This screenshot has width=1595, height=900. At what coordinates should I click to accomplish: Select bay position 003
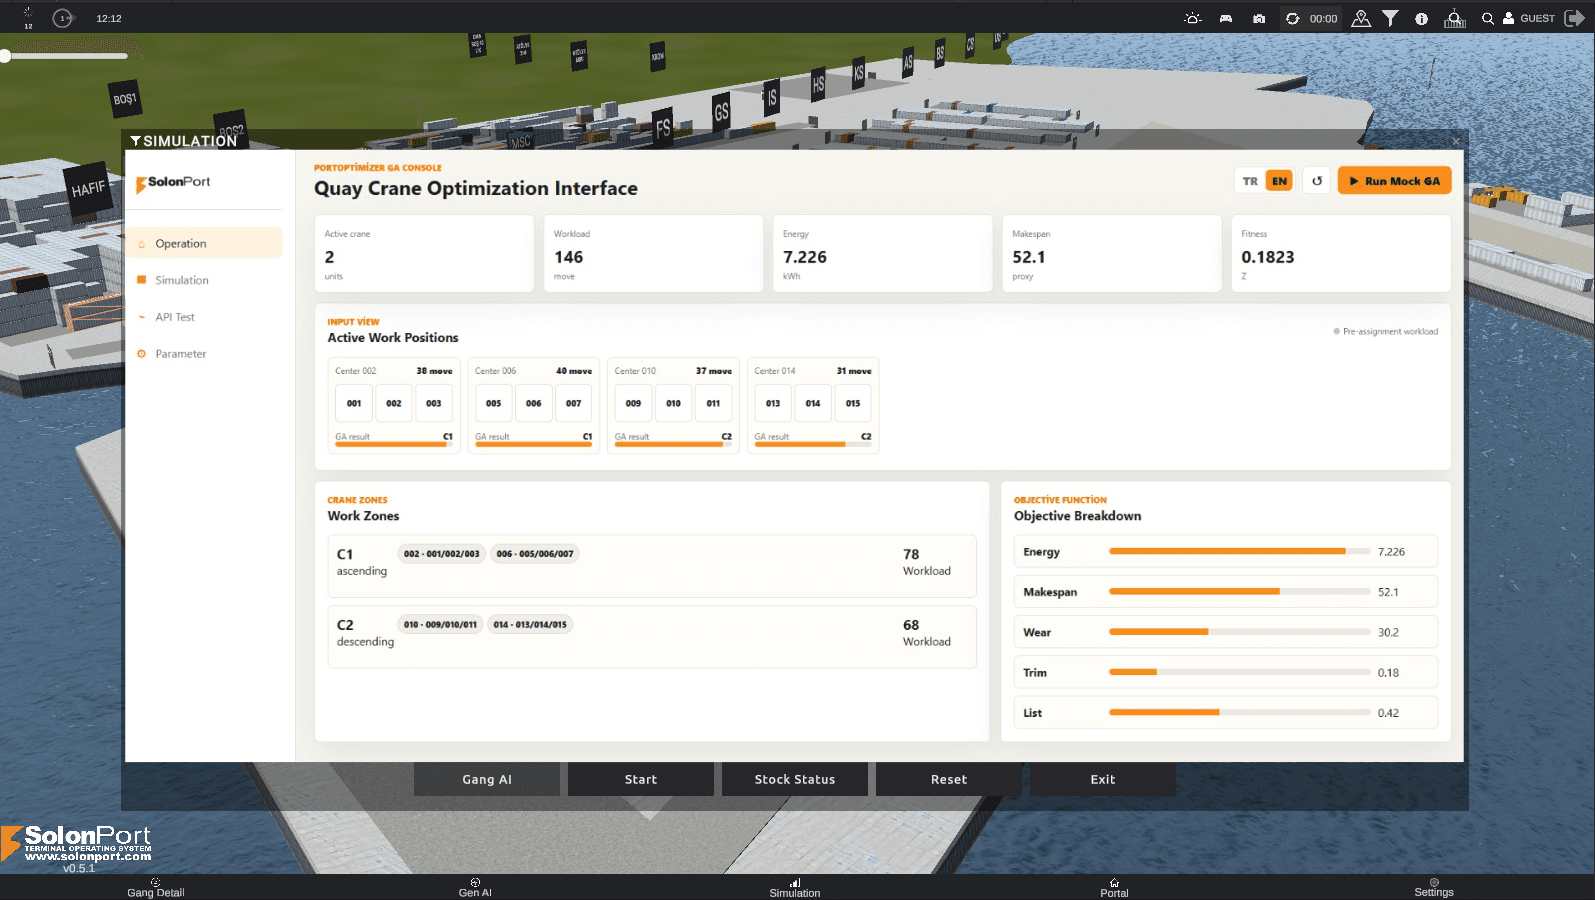coord(434,403)
